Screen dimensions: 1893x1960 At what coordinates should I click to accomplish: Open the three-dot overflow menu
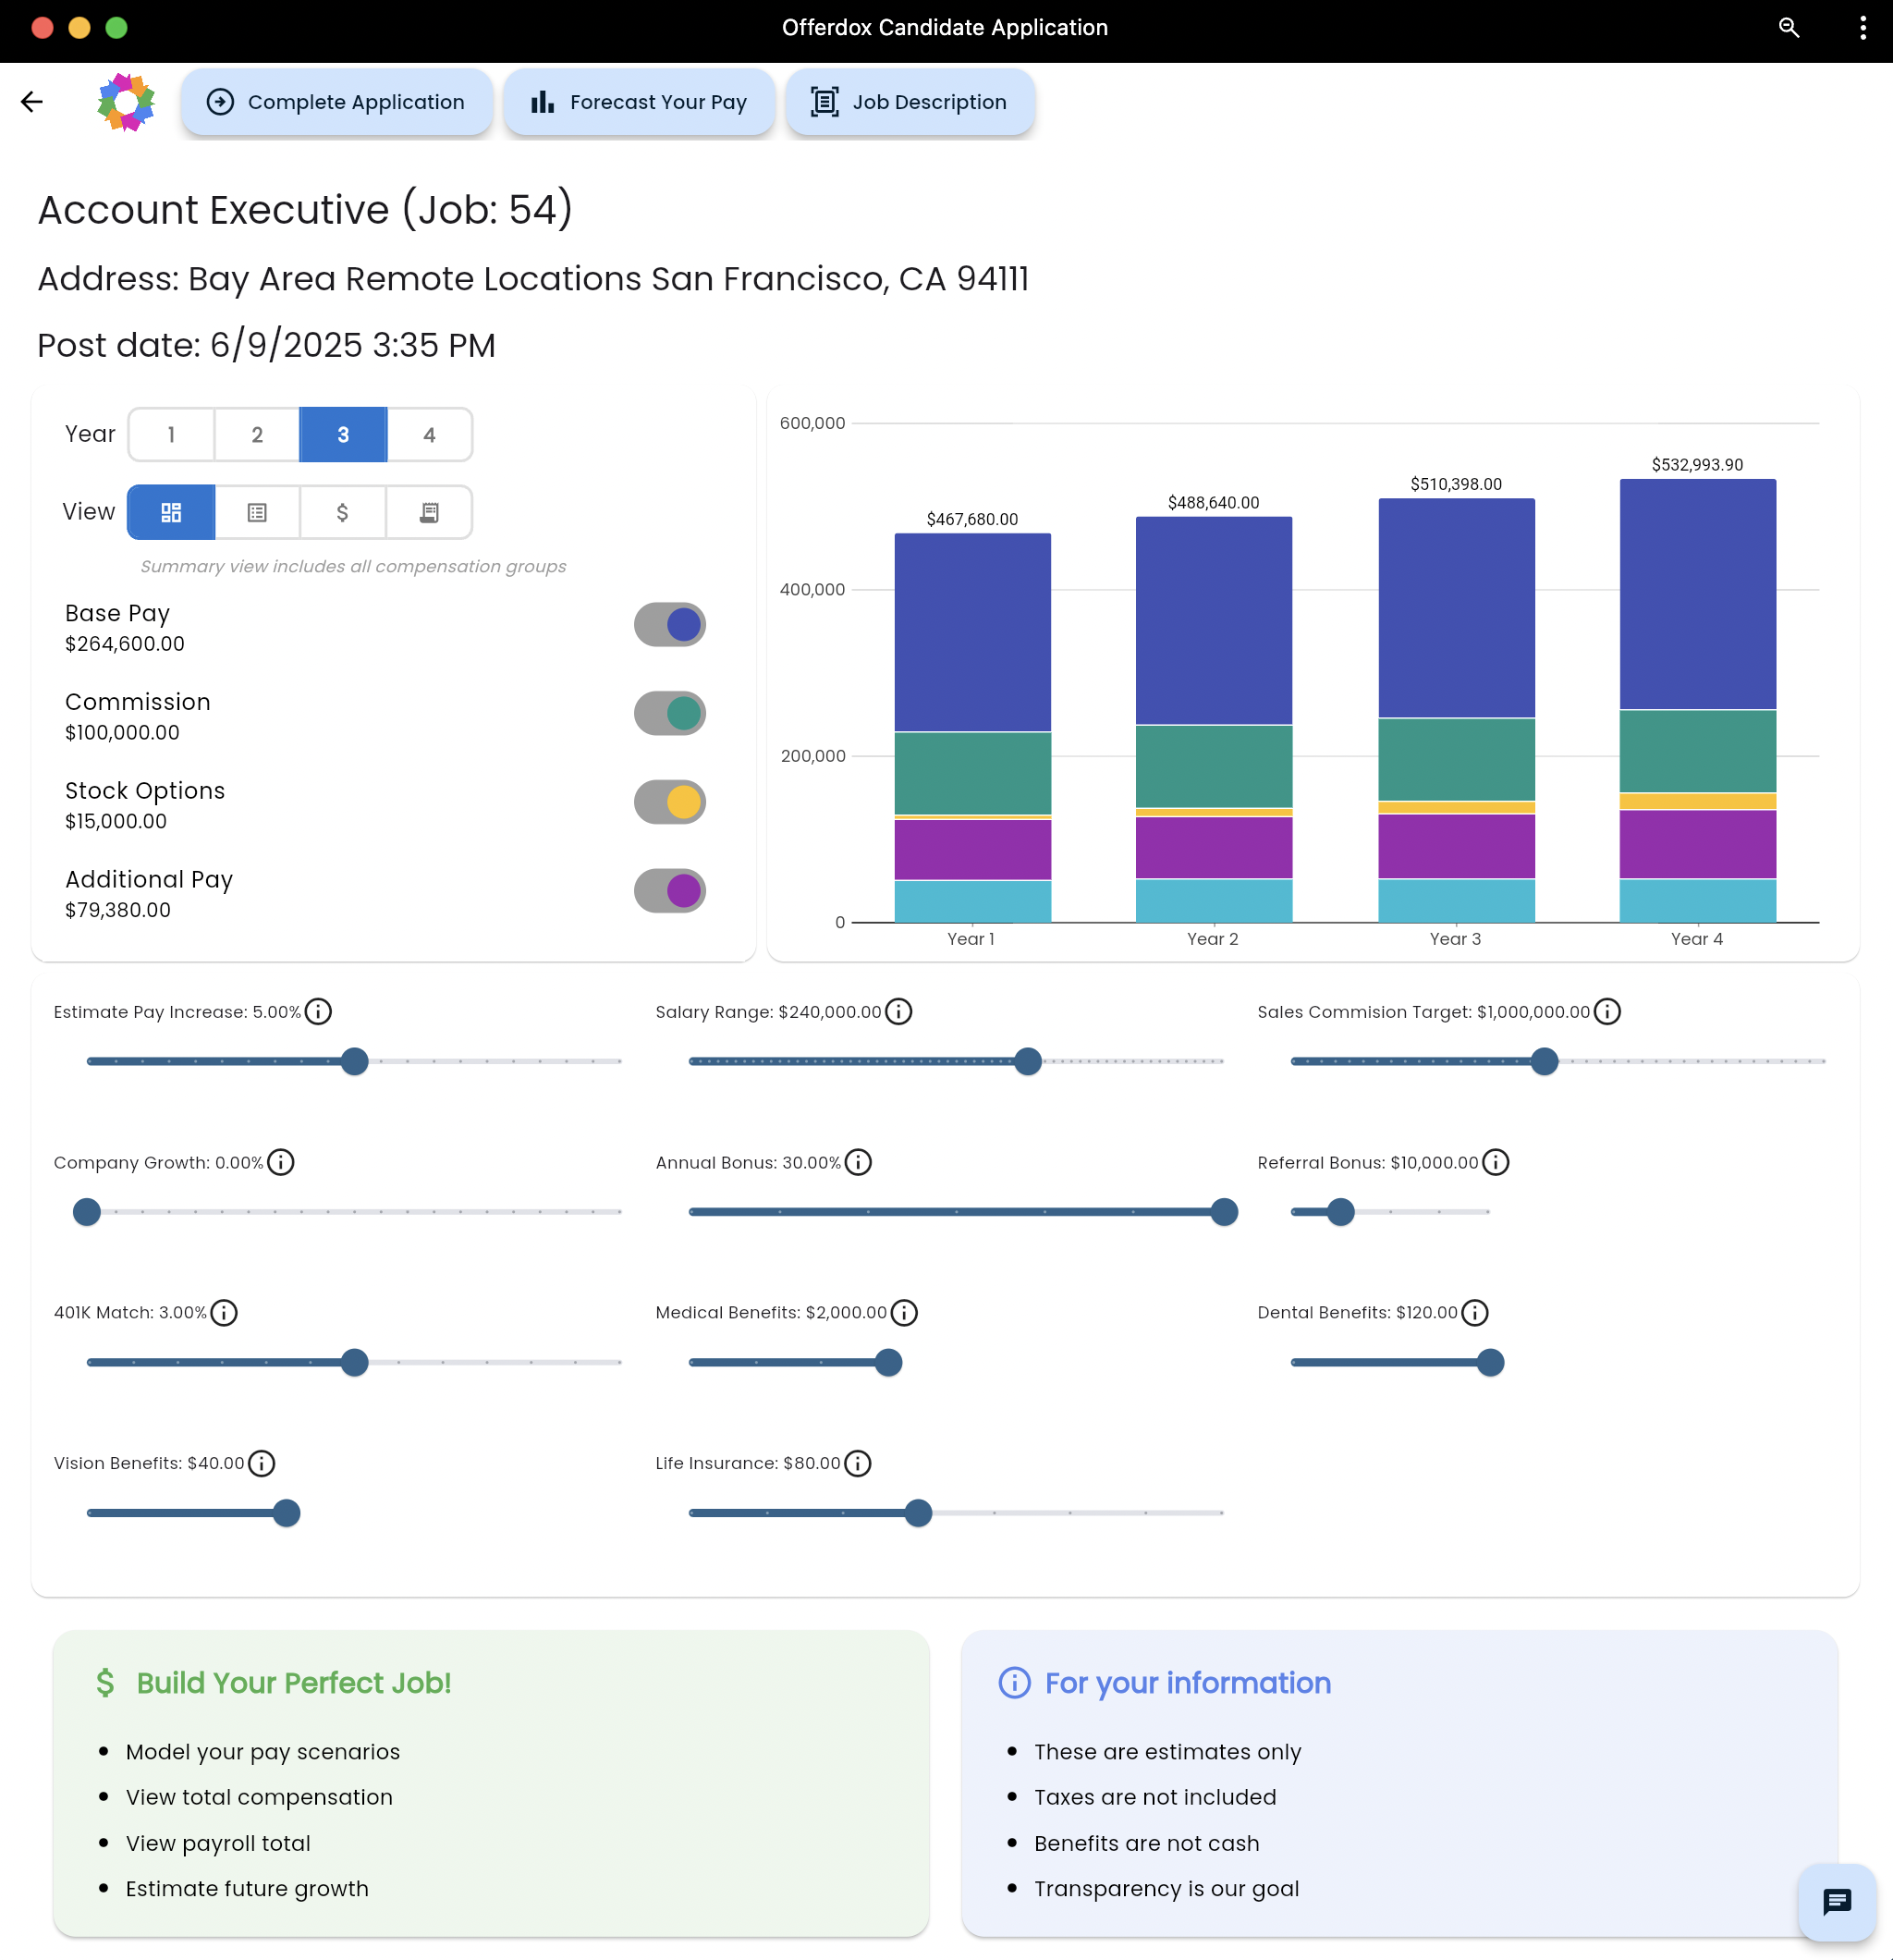point(1862,28)
